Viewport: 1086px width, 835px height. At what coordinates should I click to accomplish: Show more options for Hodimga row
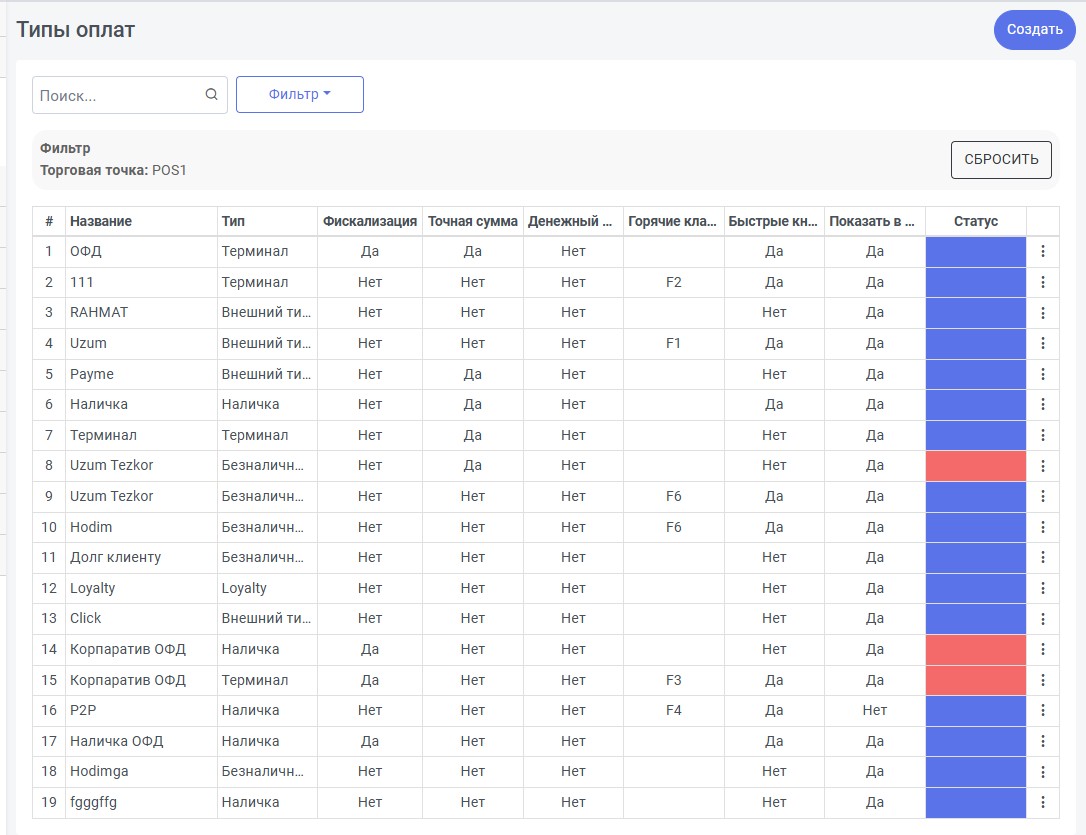pos(1042,772)
